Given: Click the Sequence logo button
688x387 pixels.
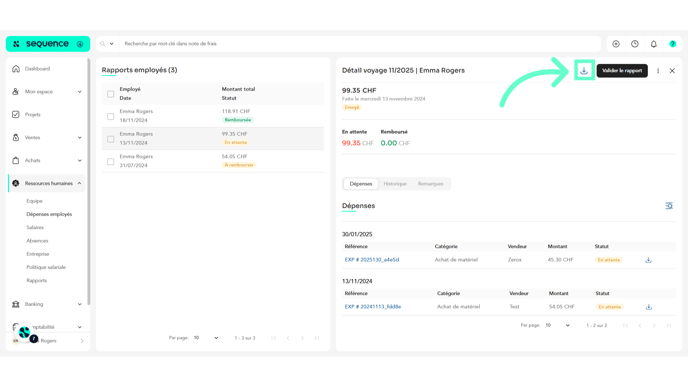Looking at the screenshot, I should click(48, 44).
